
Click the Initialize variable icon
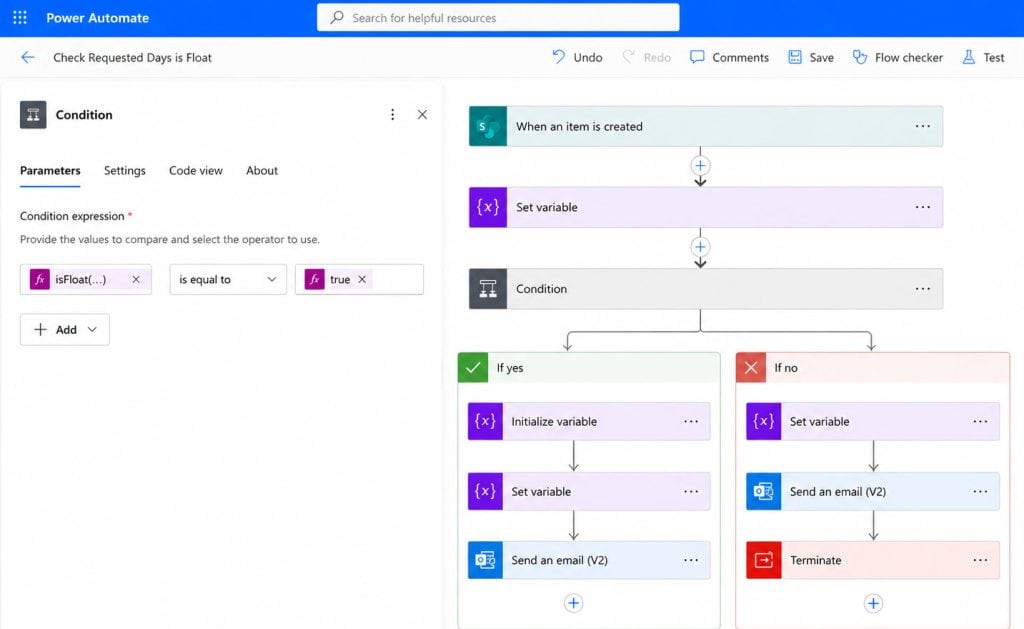[485, 421]
